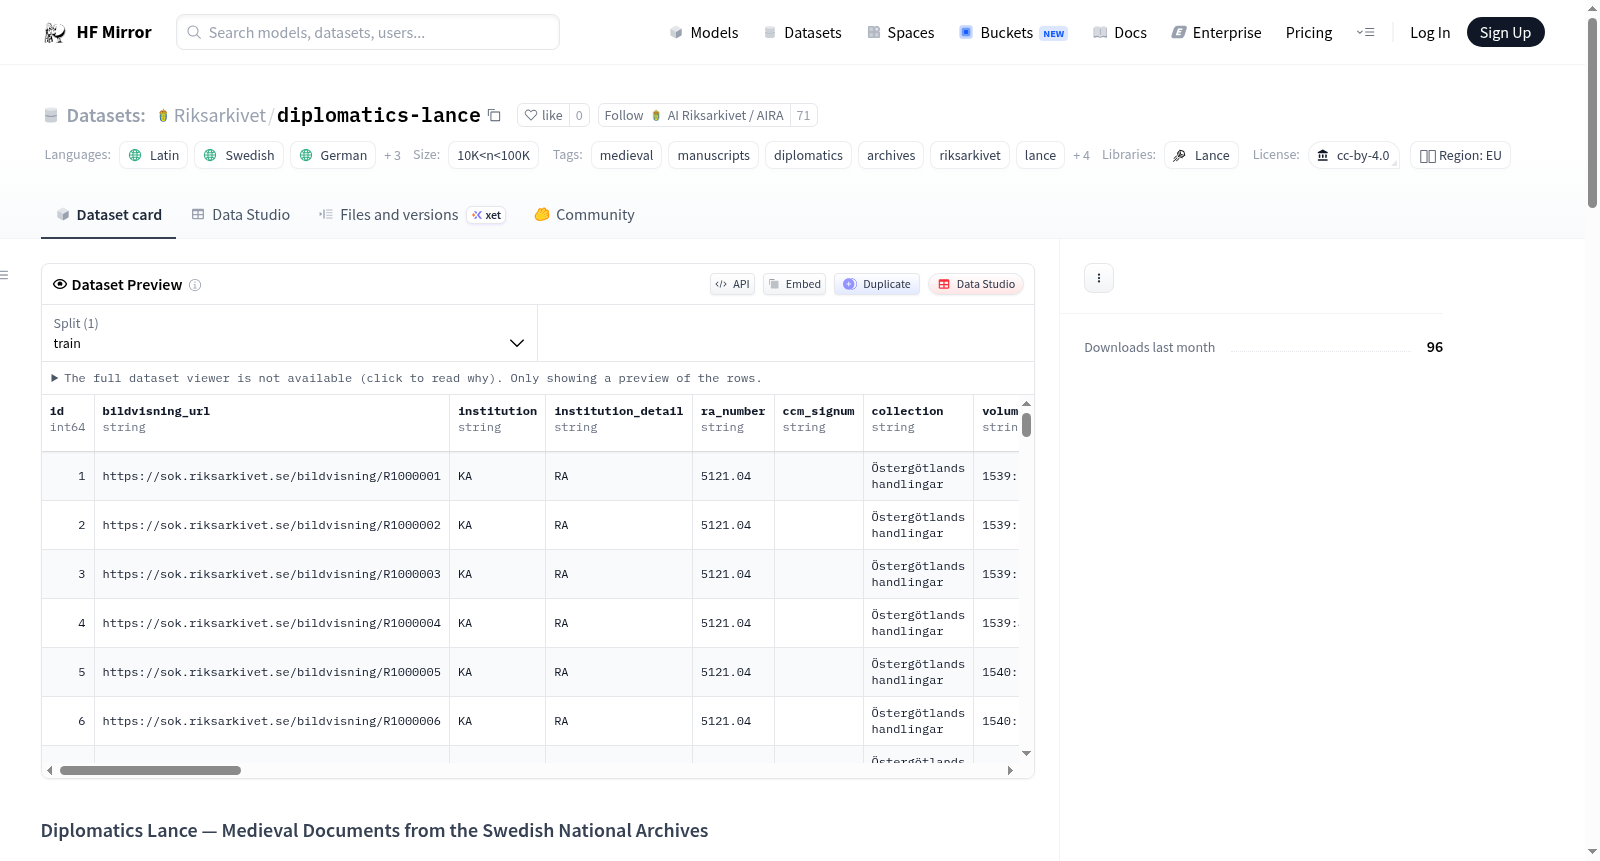Expand the full dataset viewer notice
Image resolution: width=1600 pixels, height=861 pixels.
click(406, 378)
